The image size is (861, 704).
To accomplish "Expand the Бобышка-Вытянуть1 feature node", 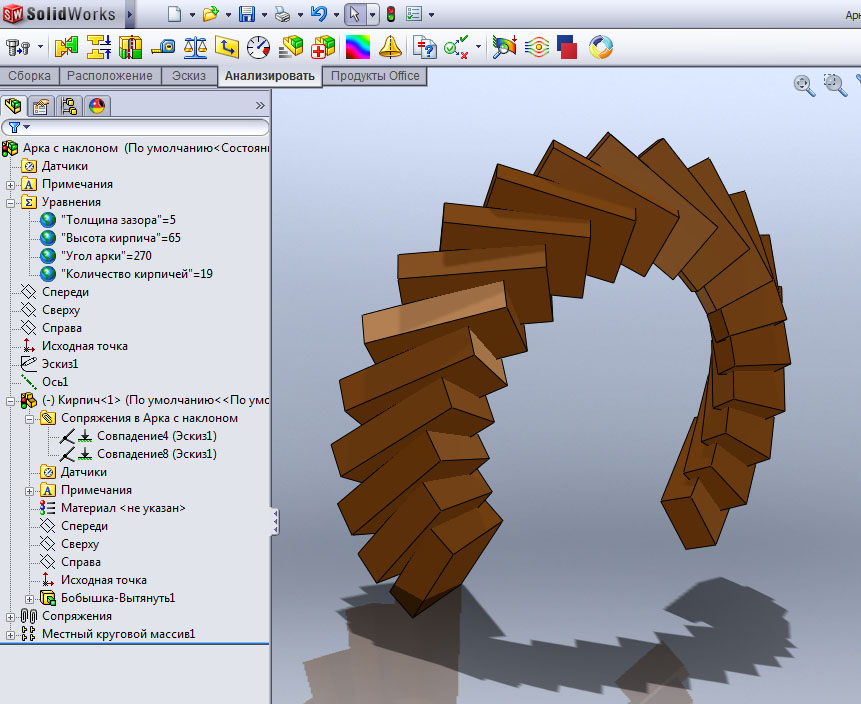I will [x=30, y=598].
